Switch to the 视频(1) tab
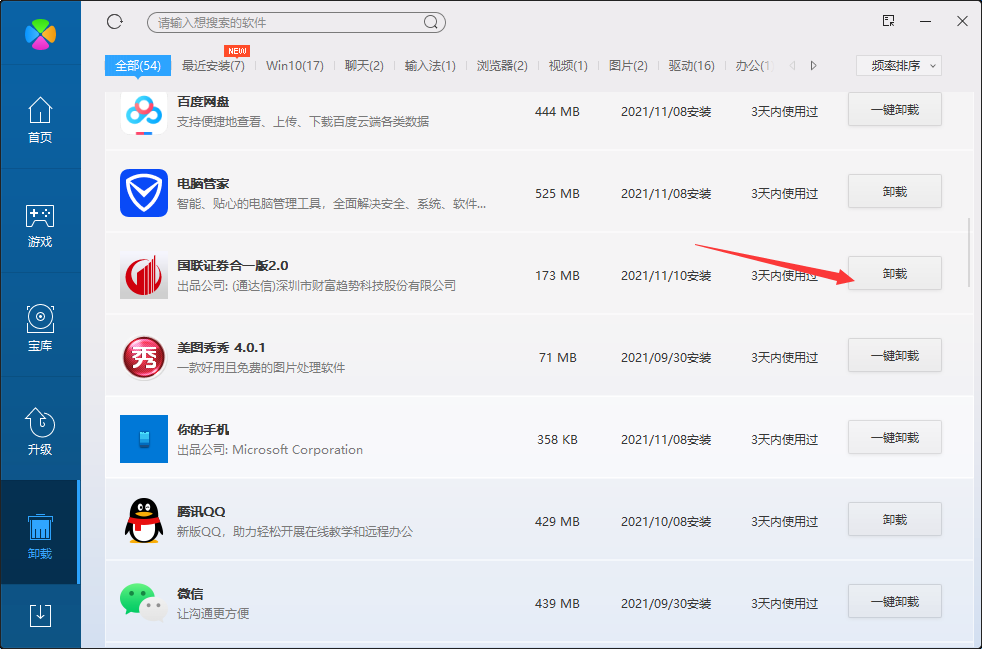The height and width of the screenshot is (649, 982). point(568,66)
